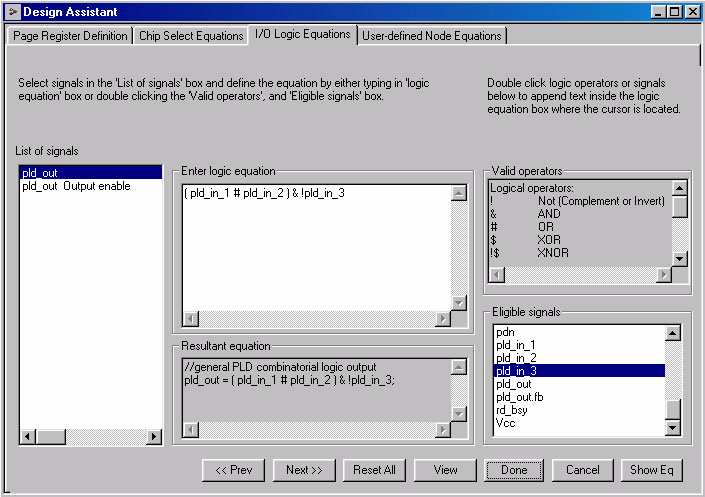The image size is (705, 497).
Task: Click the Reset All button
Action: click(x=375, y=470)
